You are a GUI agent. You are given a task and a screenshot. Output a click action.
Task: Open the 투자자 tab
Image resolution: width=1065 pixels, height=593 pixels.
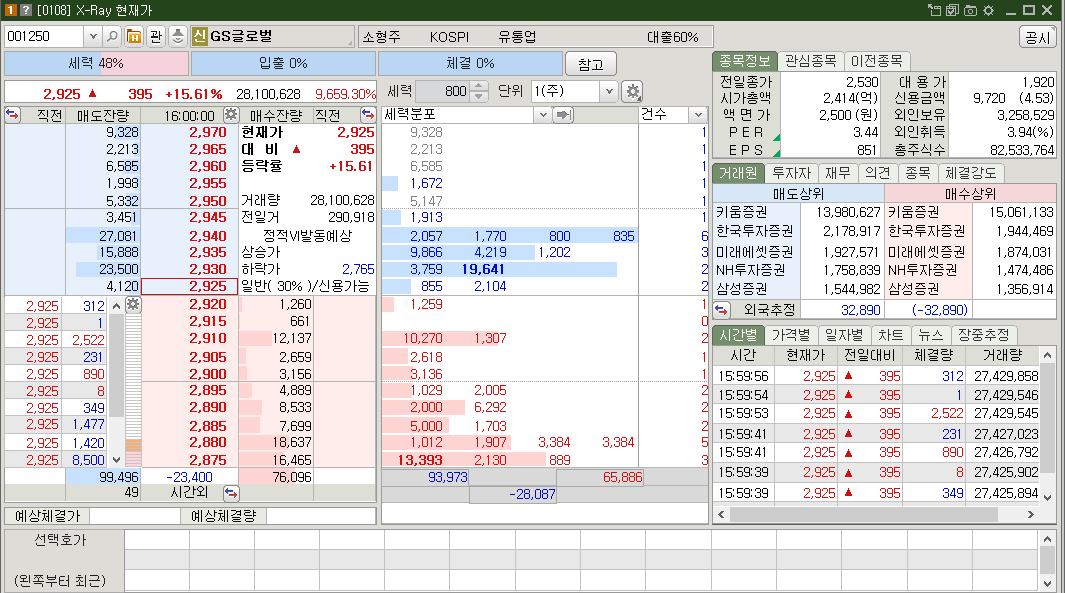click(x=791, y=173)
